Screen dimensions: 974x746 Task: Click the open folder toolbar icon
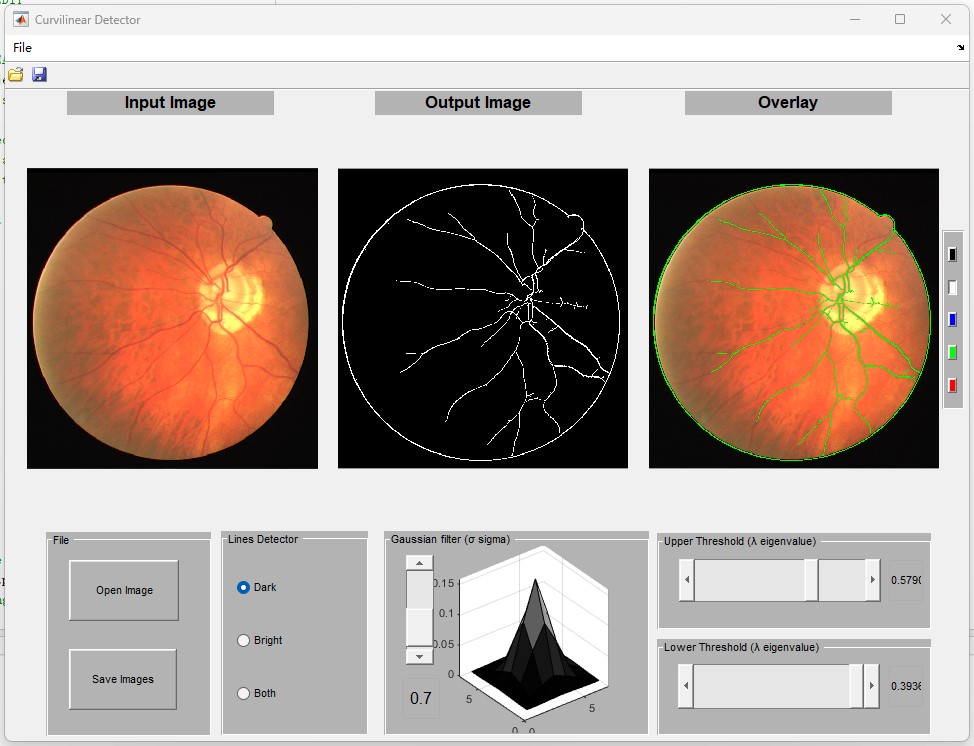(x=16, y=75)
